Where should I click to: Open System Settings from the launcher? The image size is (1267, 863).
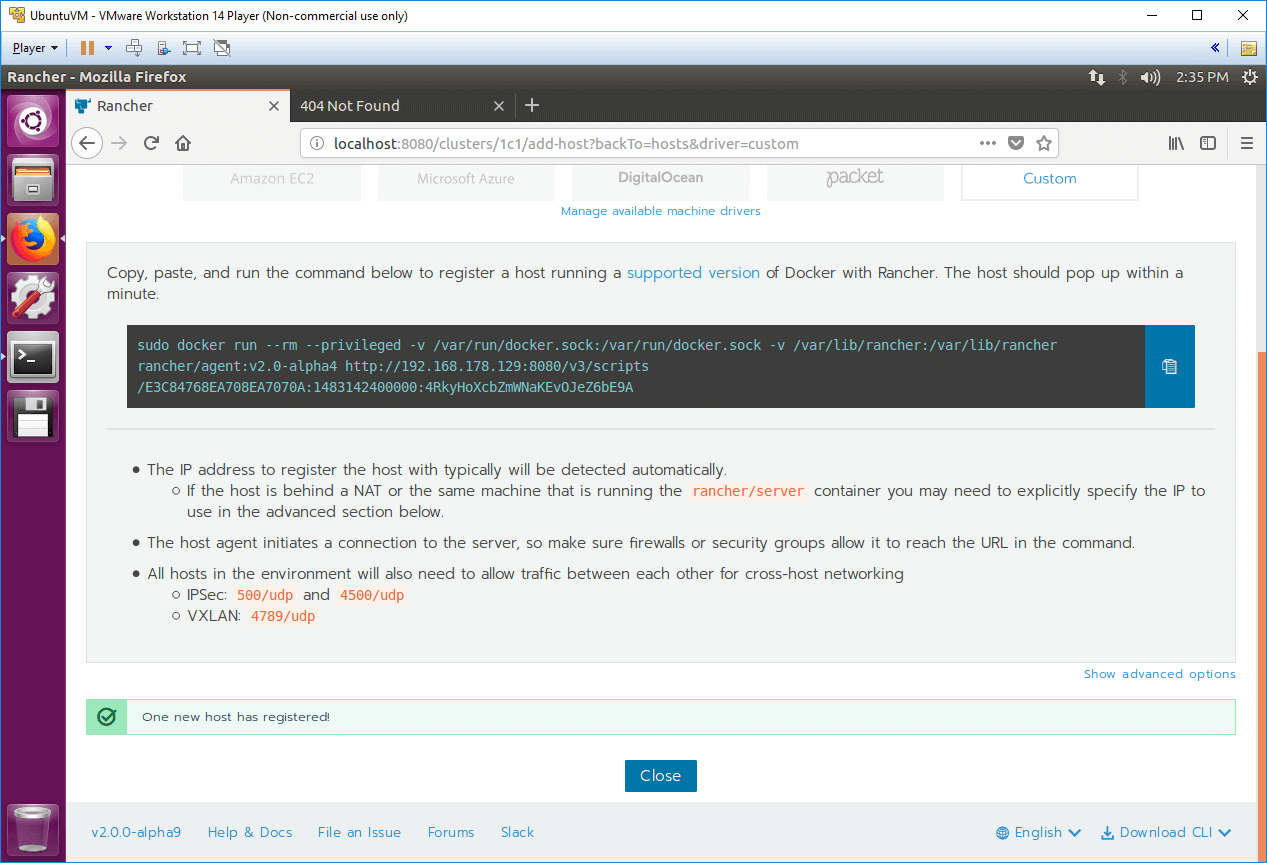33,298
